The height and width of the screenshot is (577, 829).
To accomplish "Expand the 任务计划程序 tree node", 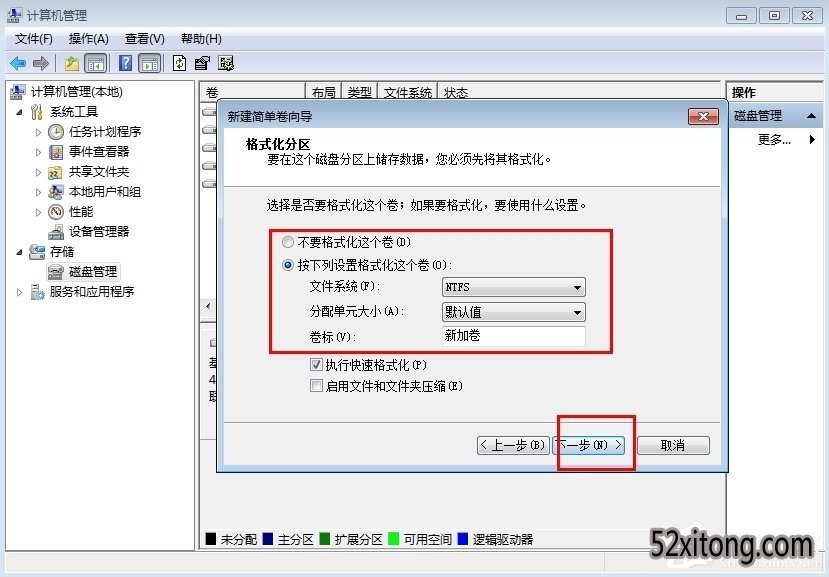I will coord(38,132).
